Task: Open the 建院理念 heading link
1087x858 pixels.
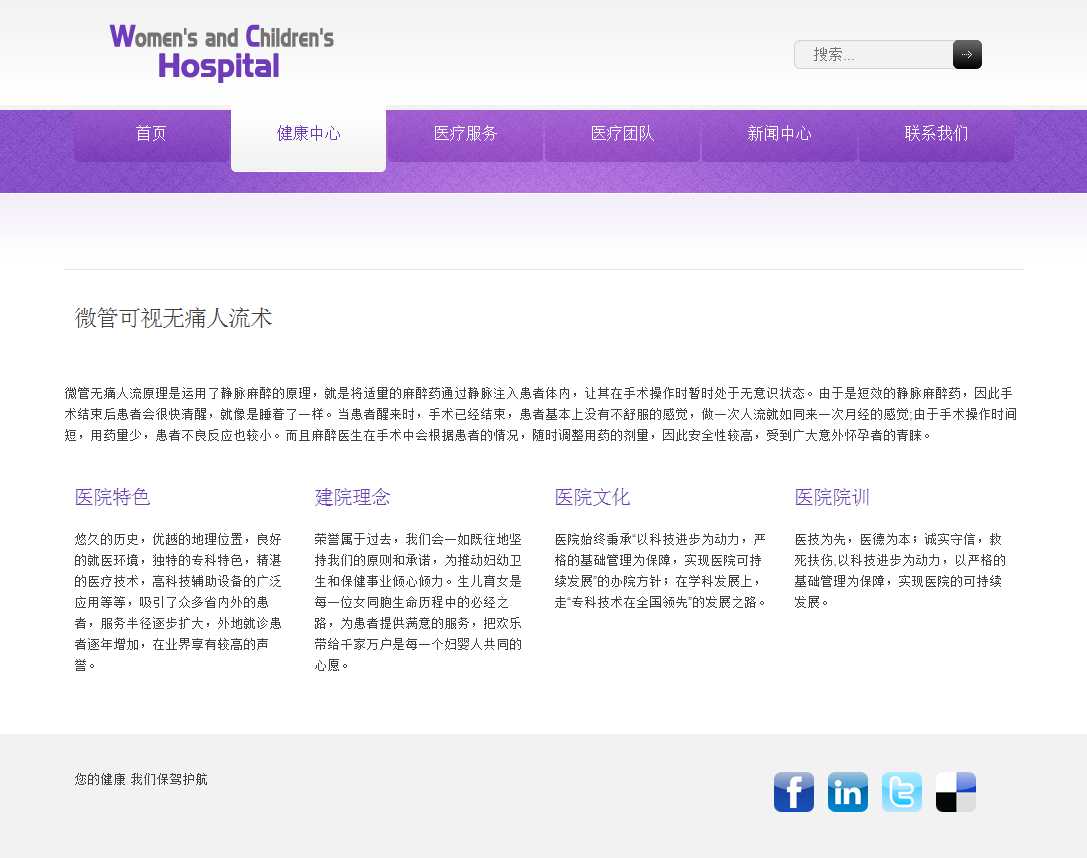Action: click(x=352, y=497)
